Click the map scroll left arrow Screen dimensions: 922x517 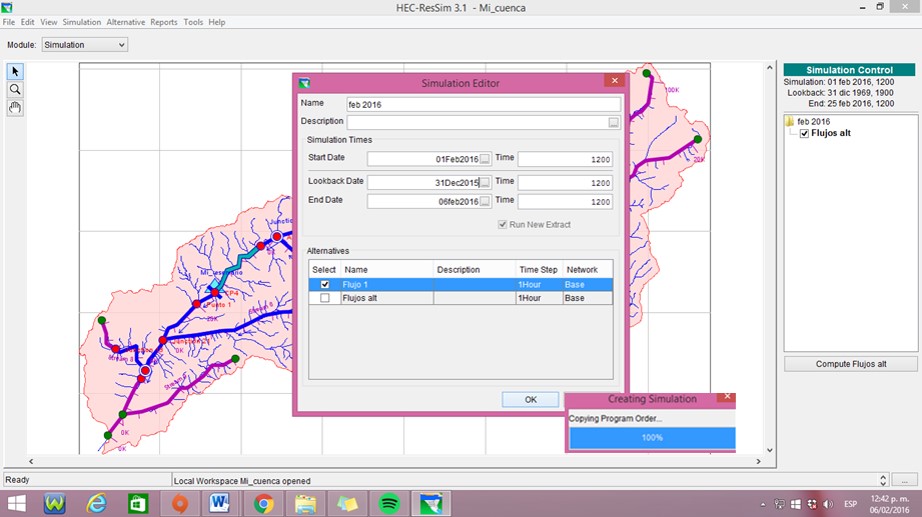(31, 462)
